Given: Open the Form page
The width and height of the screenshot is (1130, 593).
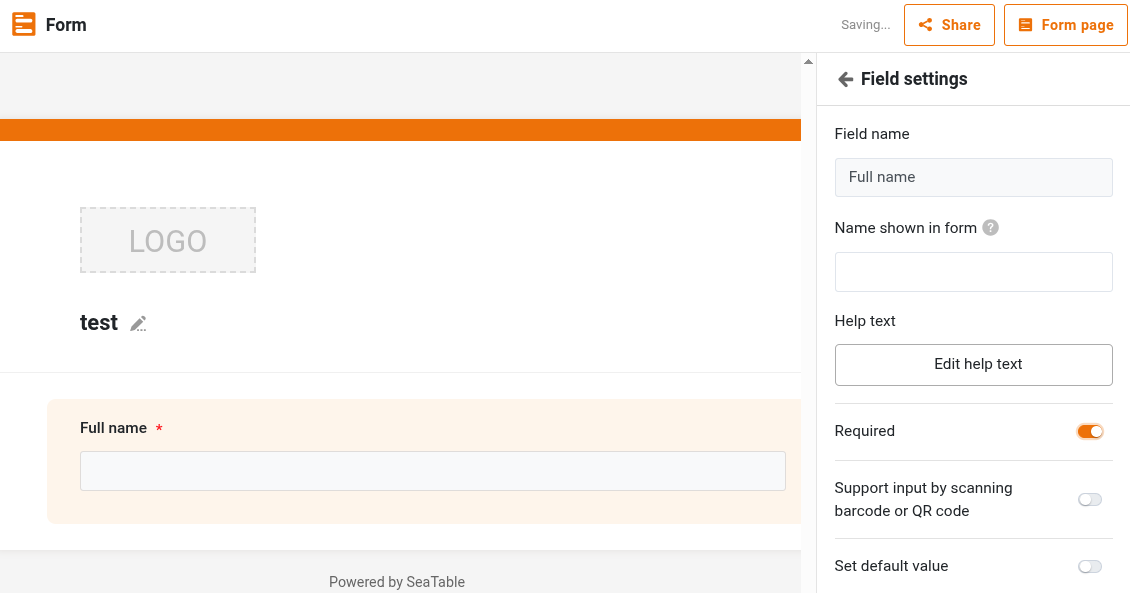Looking at the screenshot, I should [1066, 25].
